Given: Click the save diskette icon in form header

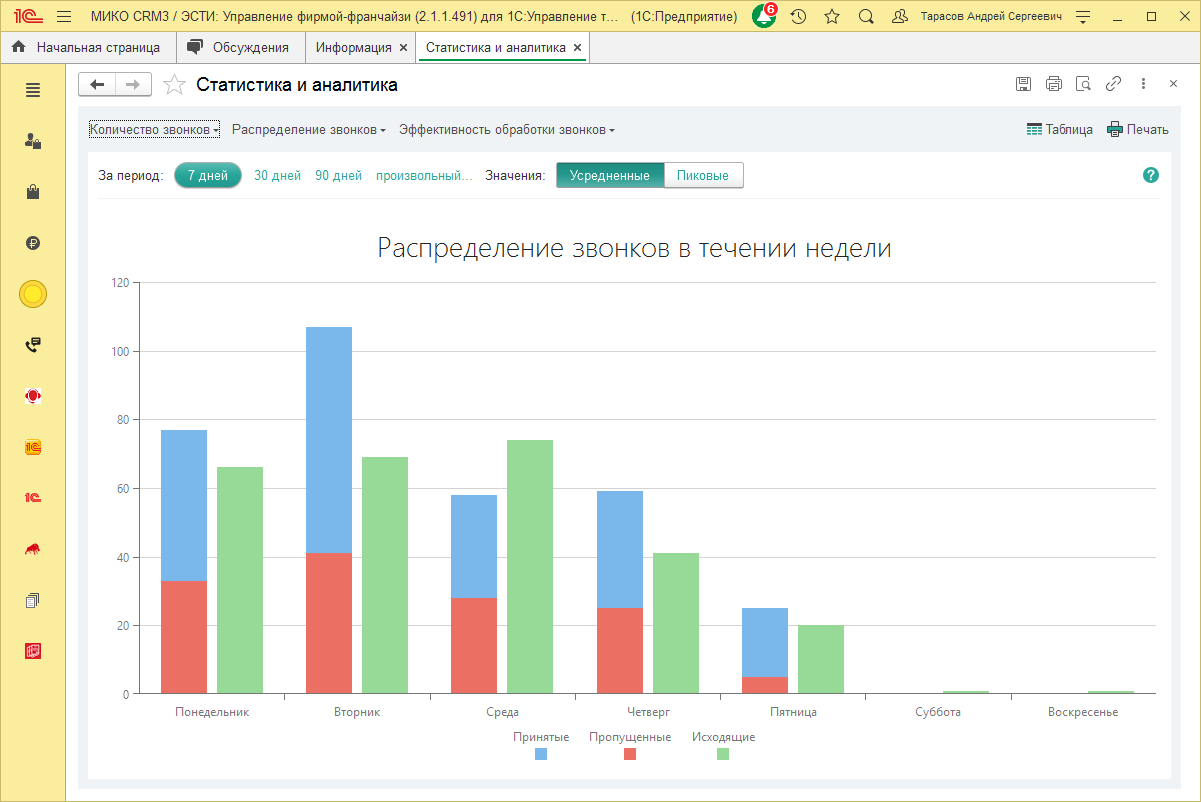Looking at the screenshot, I should 1023,84.
